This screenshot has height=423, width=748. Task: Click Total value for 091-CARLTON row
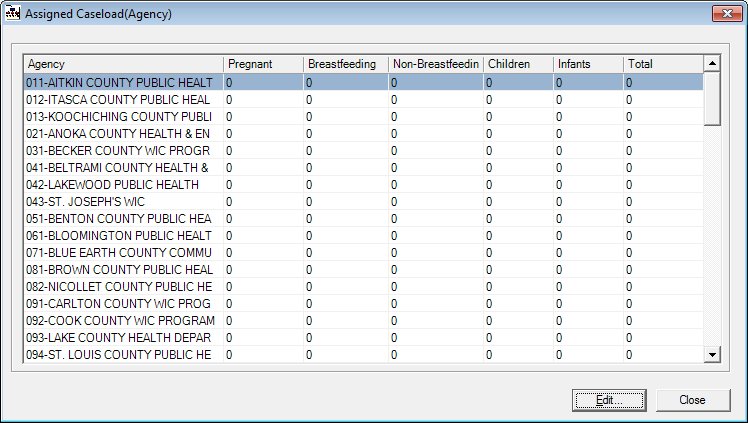(629, 304)
